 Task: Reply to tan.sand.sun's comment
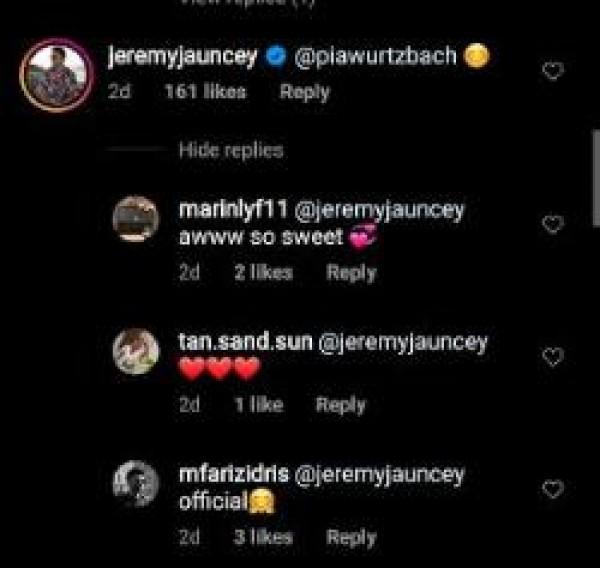(340, 405)
